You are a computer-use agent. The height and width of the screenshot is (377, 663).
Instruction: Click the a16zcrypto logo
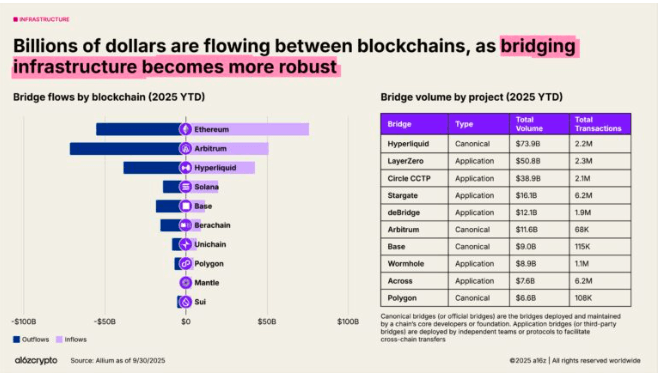[x=36, y=361]
